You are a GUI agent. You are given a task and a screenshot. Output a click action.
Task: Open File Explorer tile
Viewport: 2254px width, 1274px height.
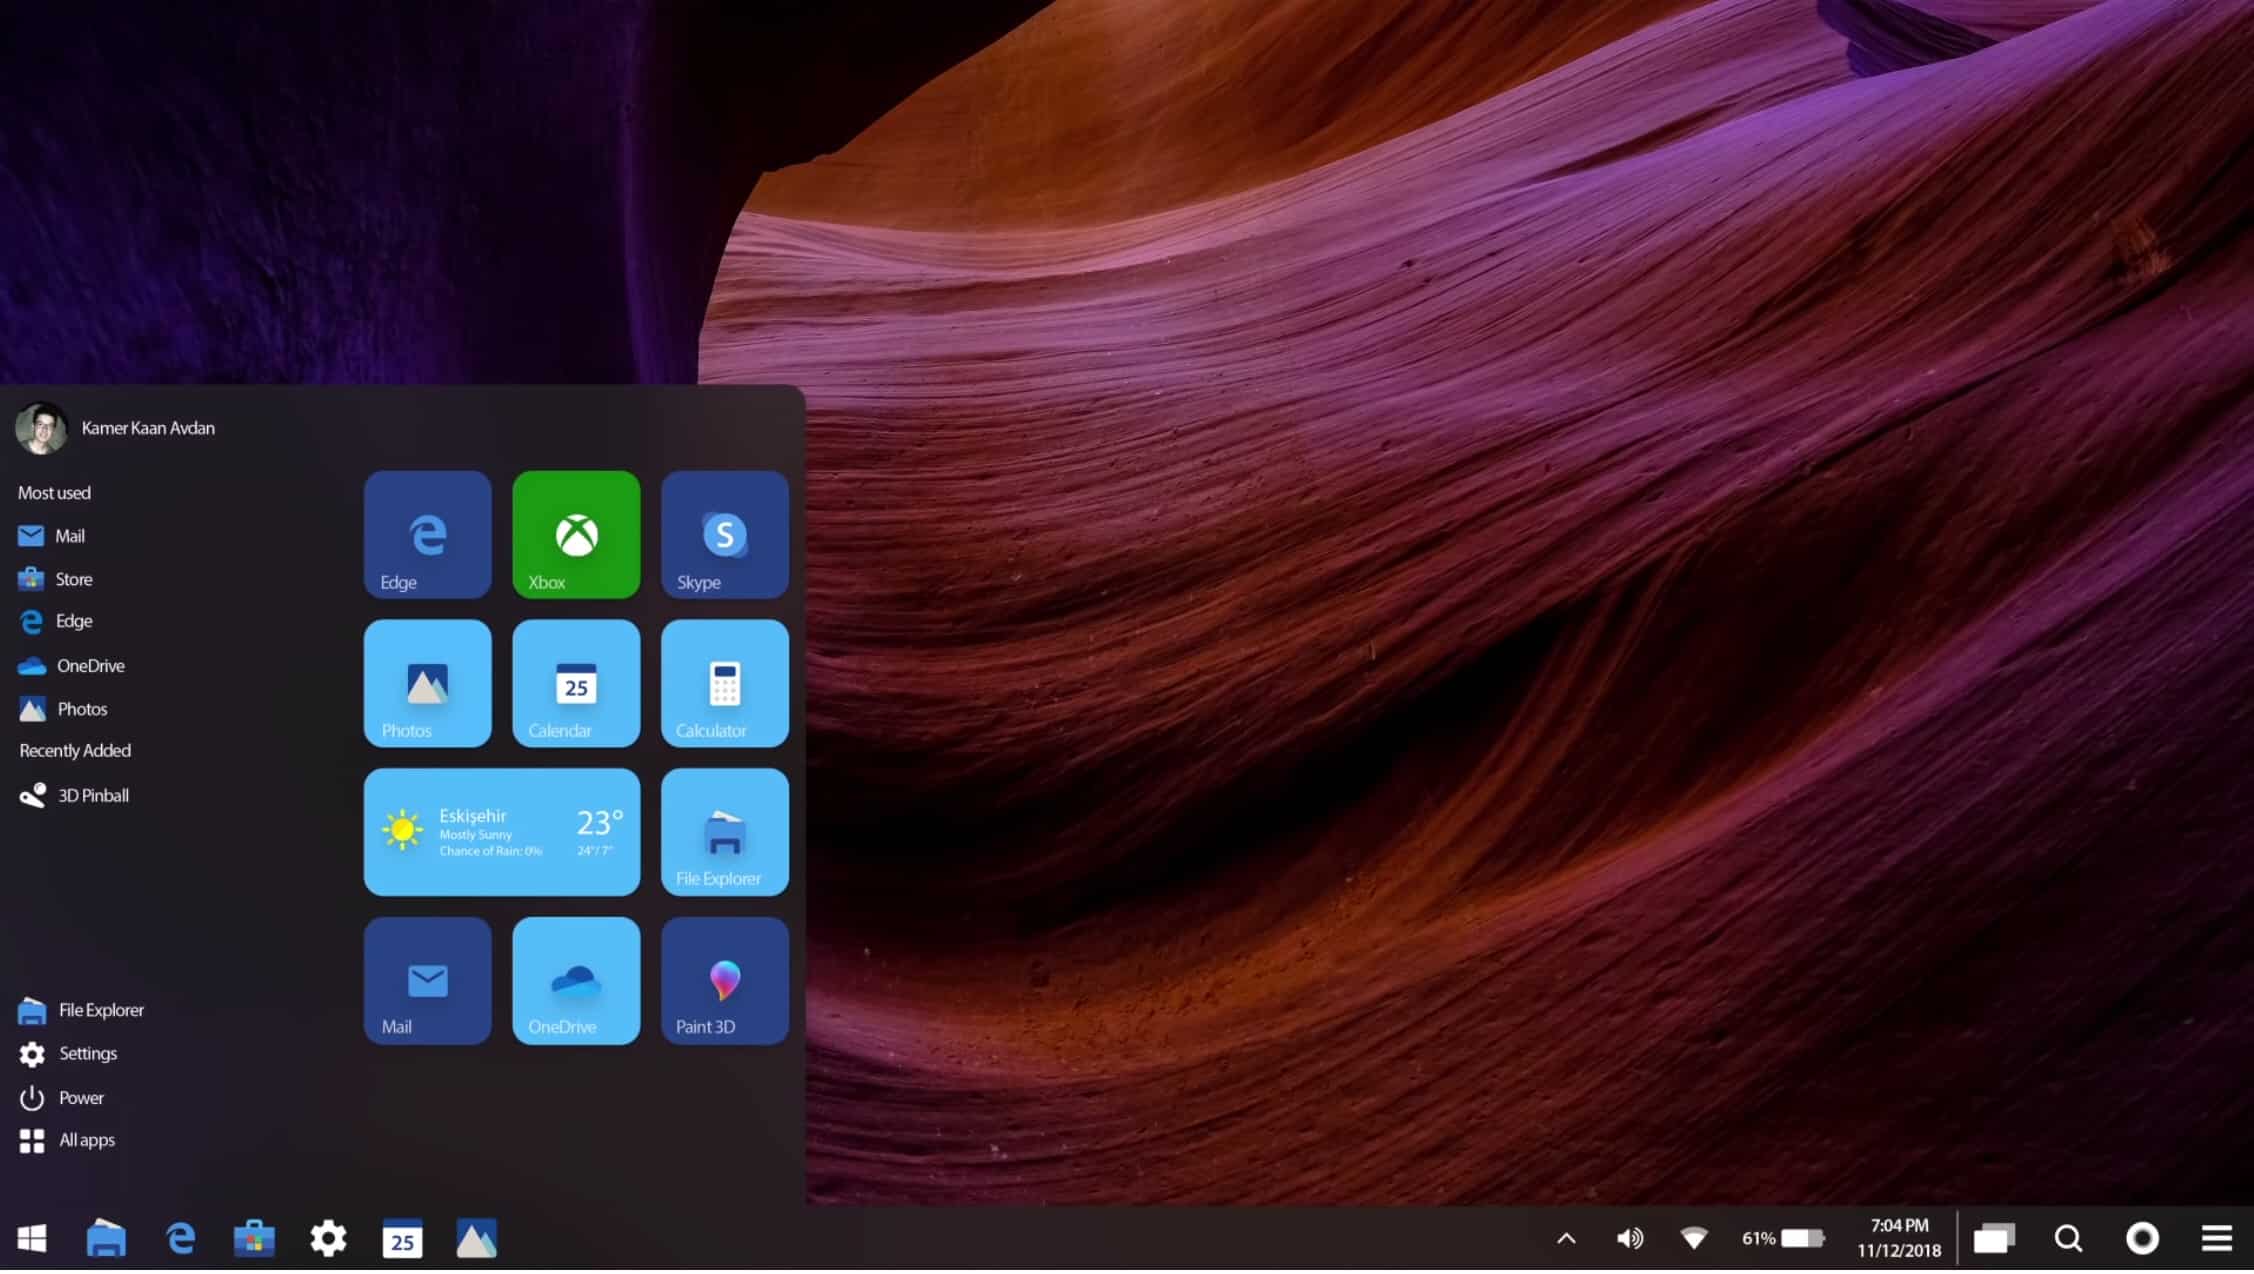[x=723, y=831]
